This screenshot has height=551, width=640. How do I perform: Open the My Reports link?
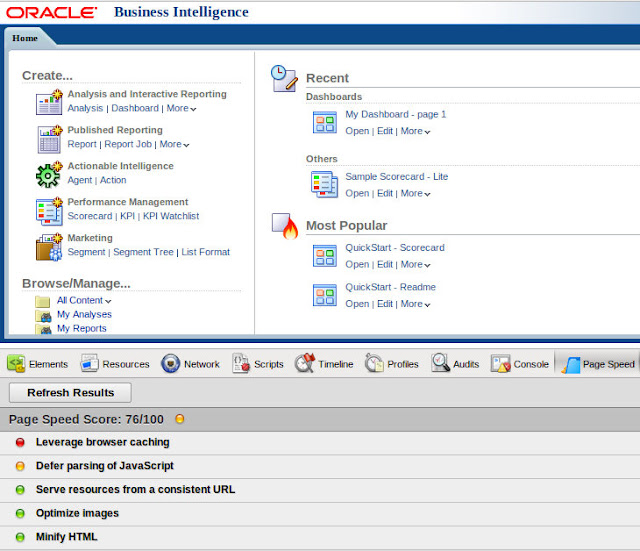82,328
